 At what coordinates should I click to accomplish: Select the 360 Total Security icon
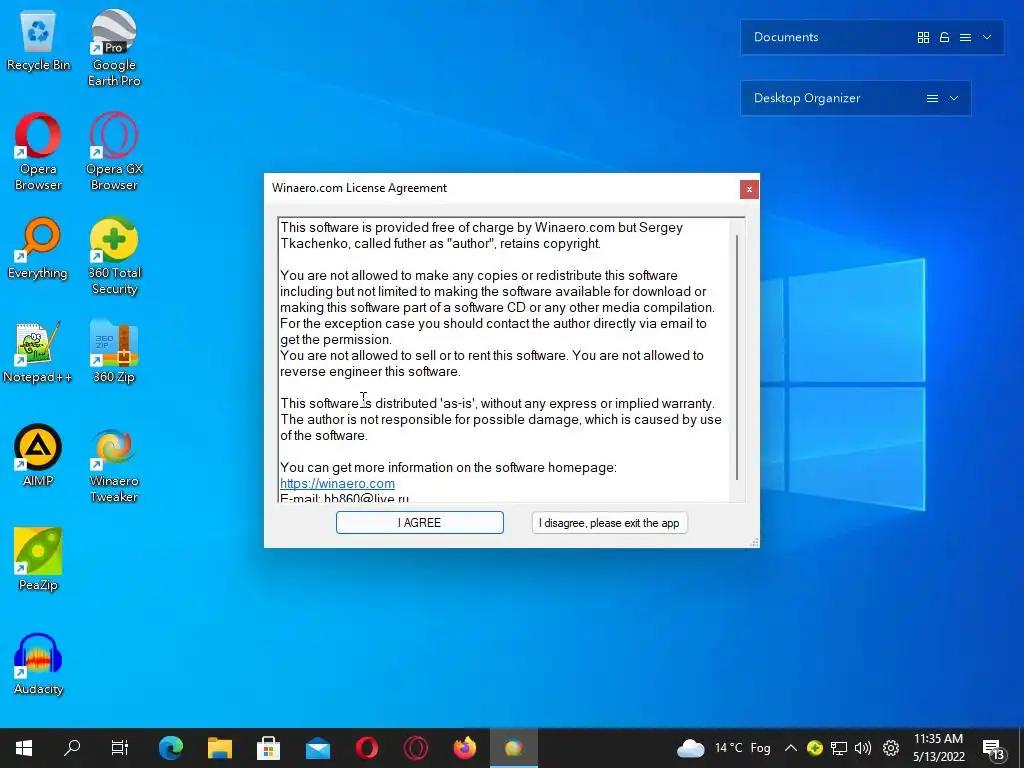(114, 256)
